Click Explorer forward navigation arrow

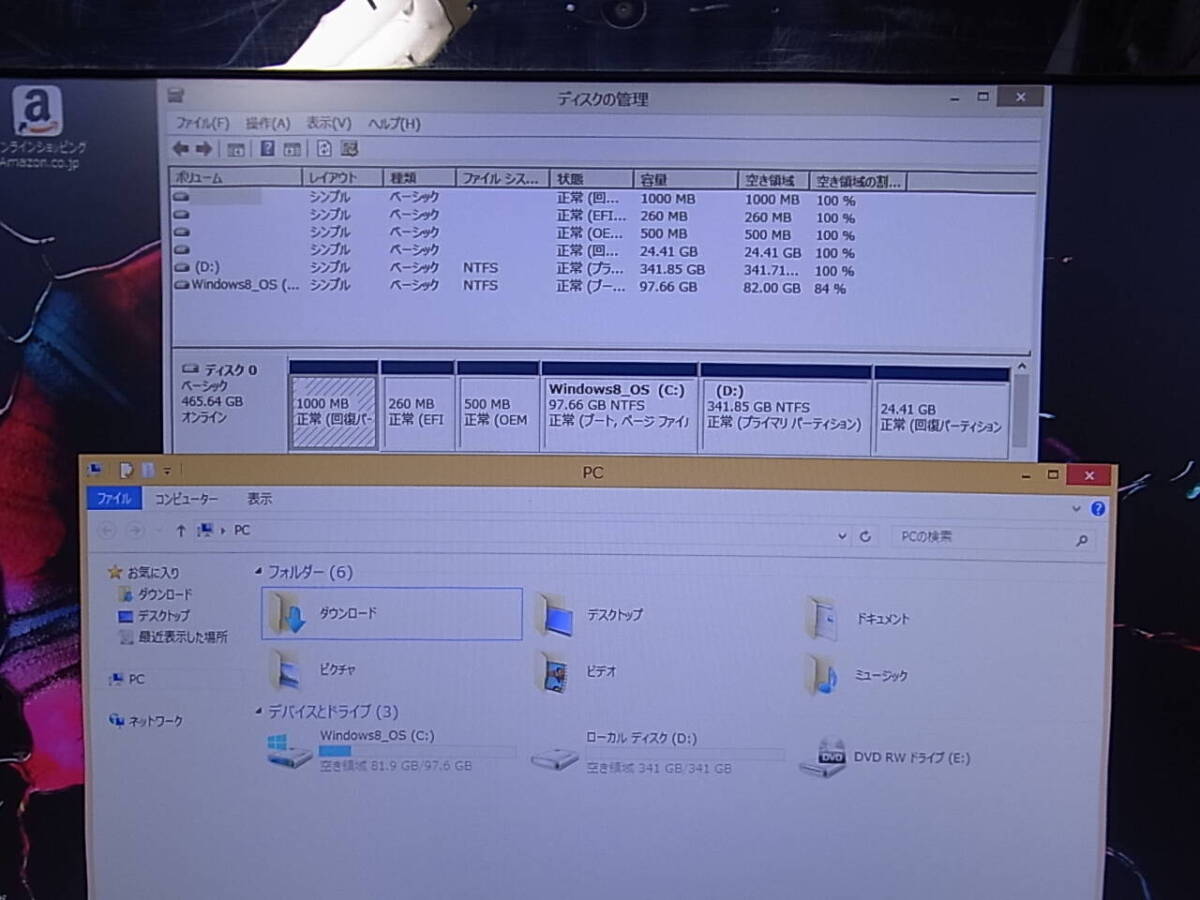click(135, 530)
